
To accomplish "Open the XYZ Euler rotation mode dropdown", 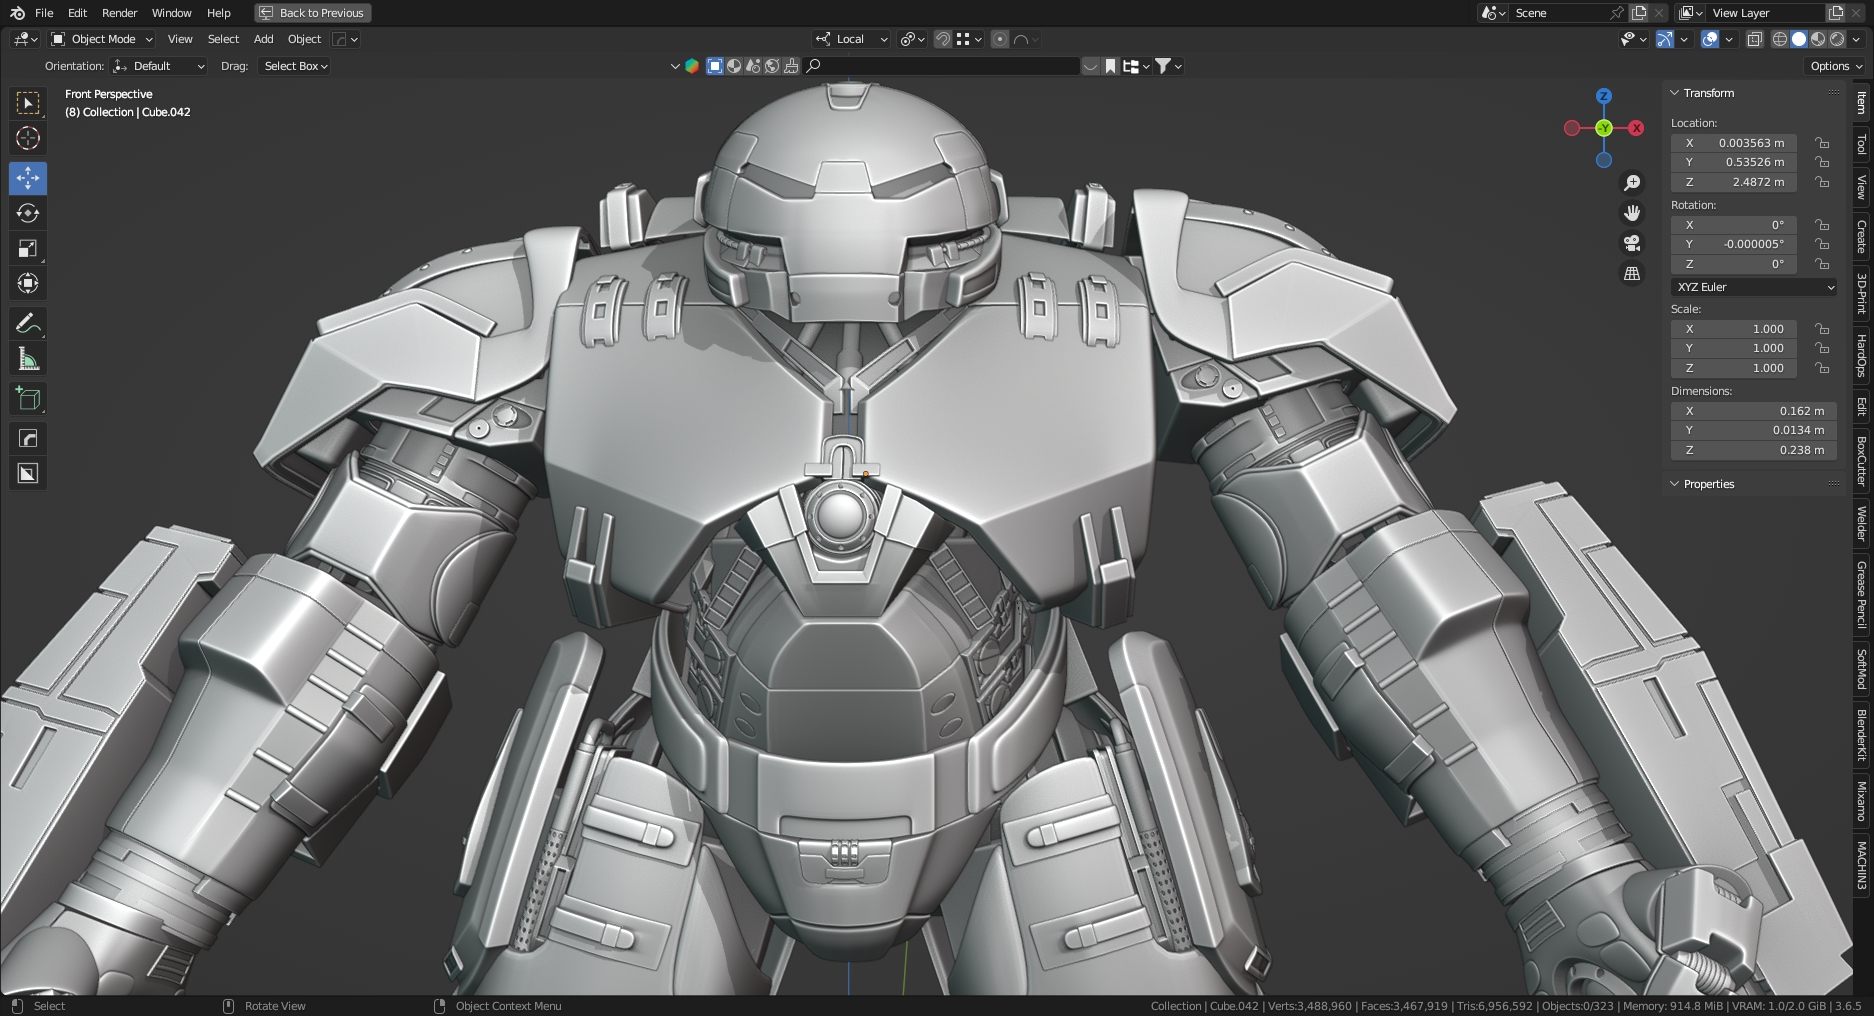I will click(x=1754, y=287).
